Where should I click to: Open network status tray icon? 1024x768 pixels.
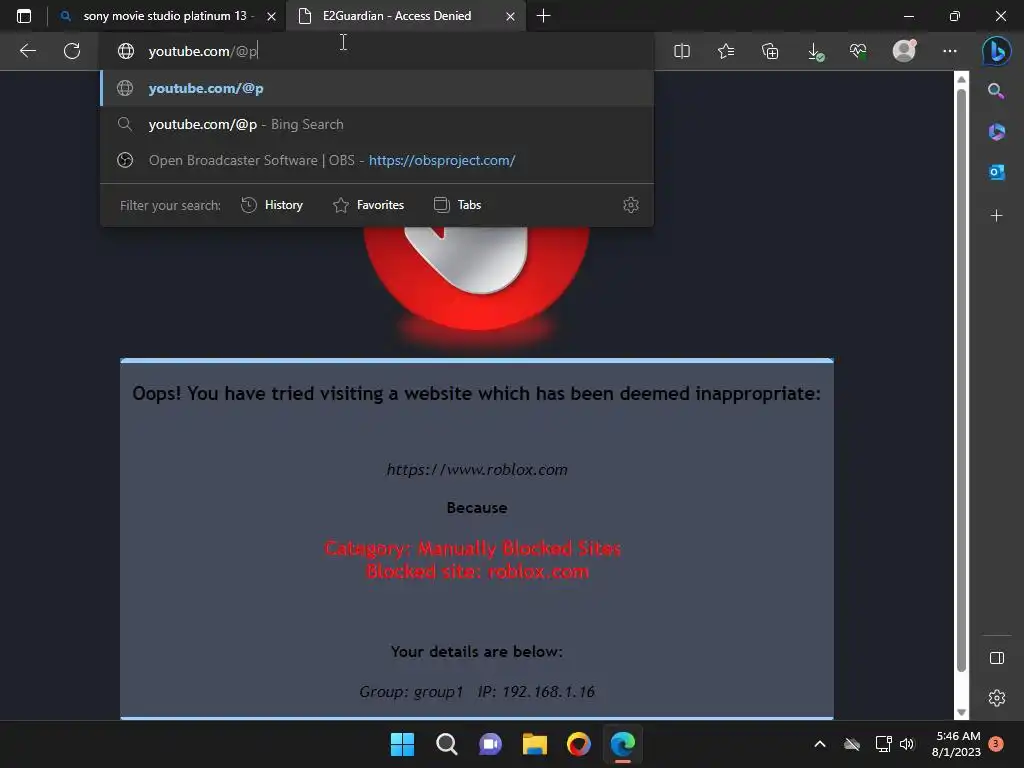click(884, 744)
